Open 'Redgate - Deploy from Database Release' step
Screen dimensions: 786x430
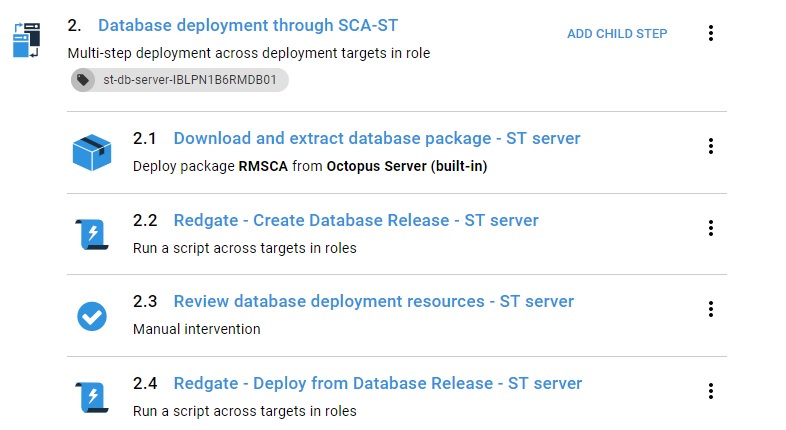point(377,383)
